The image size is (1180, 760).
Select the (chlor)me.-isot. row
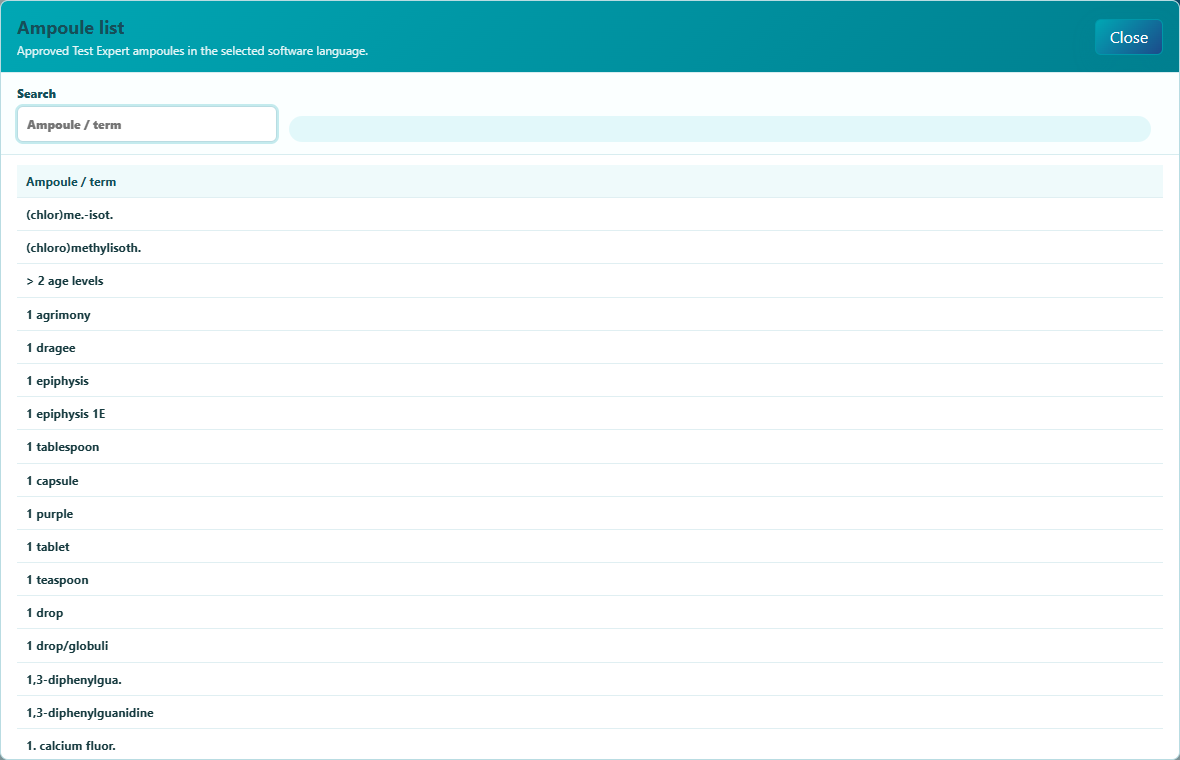click(x=589, y=214)
